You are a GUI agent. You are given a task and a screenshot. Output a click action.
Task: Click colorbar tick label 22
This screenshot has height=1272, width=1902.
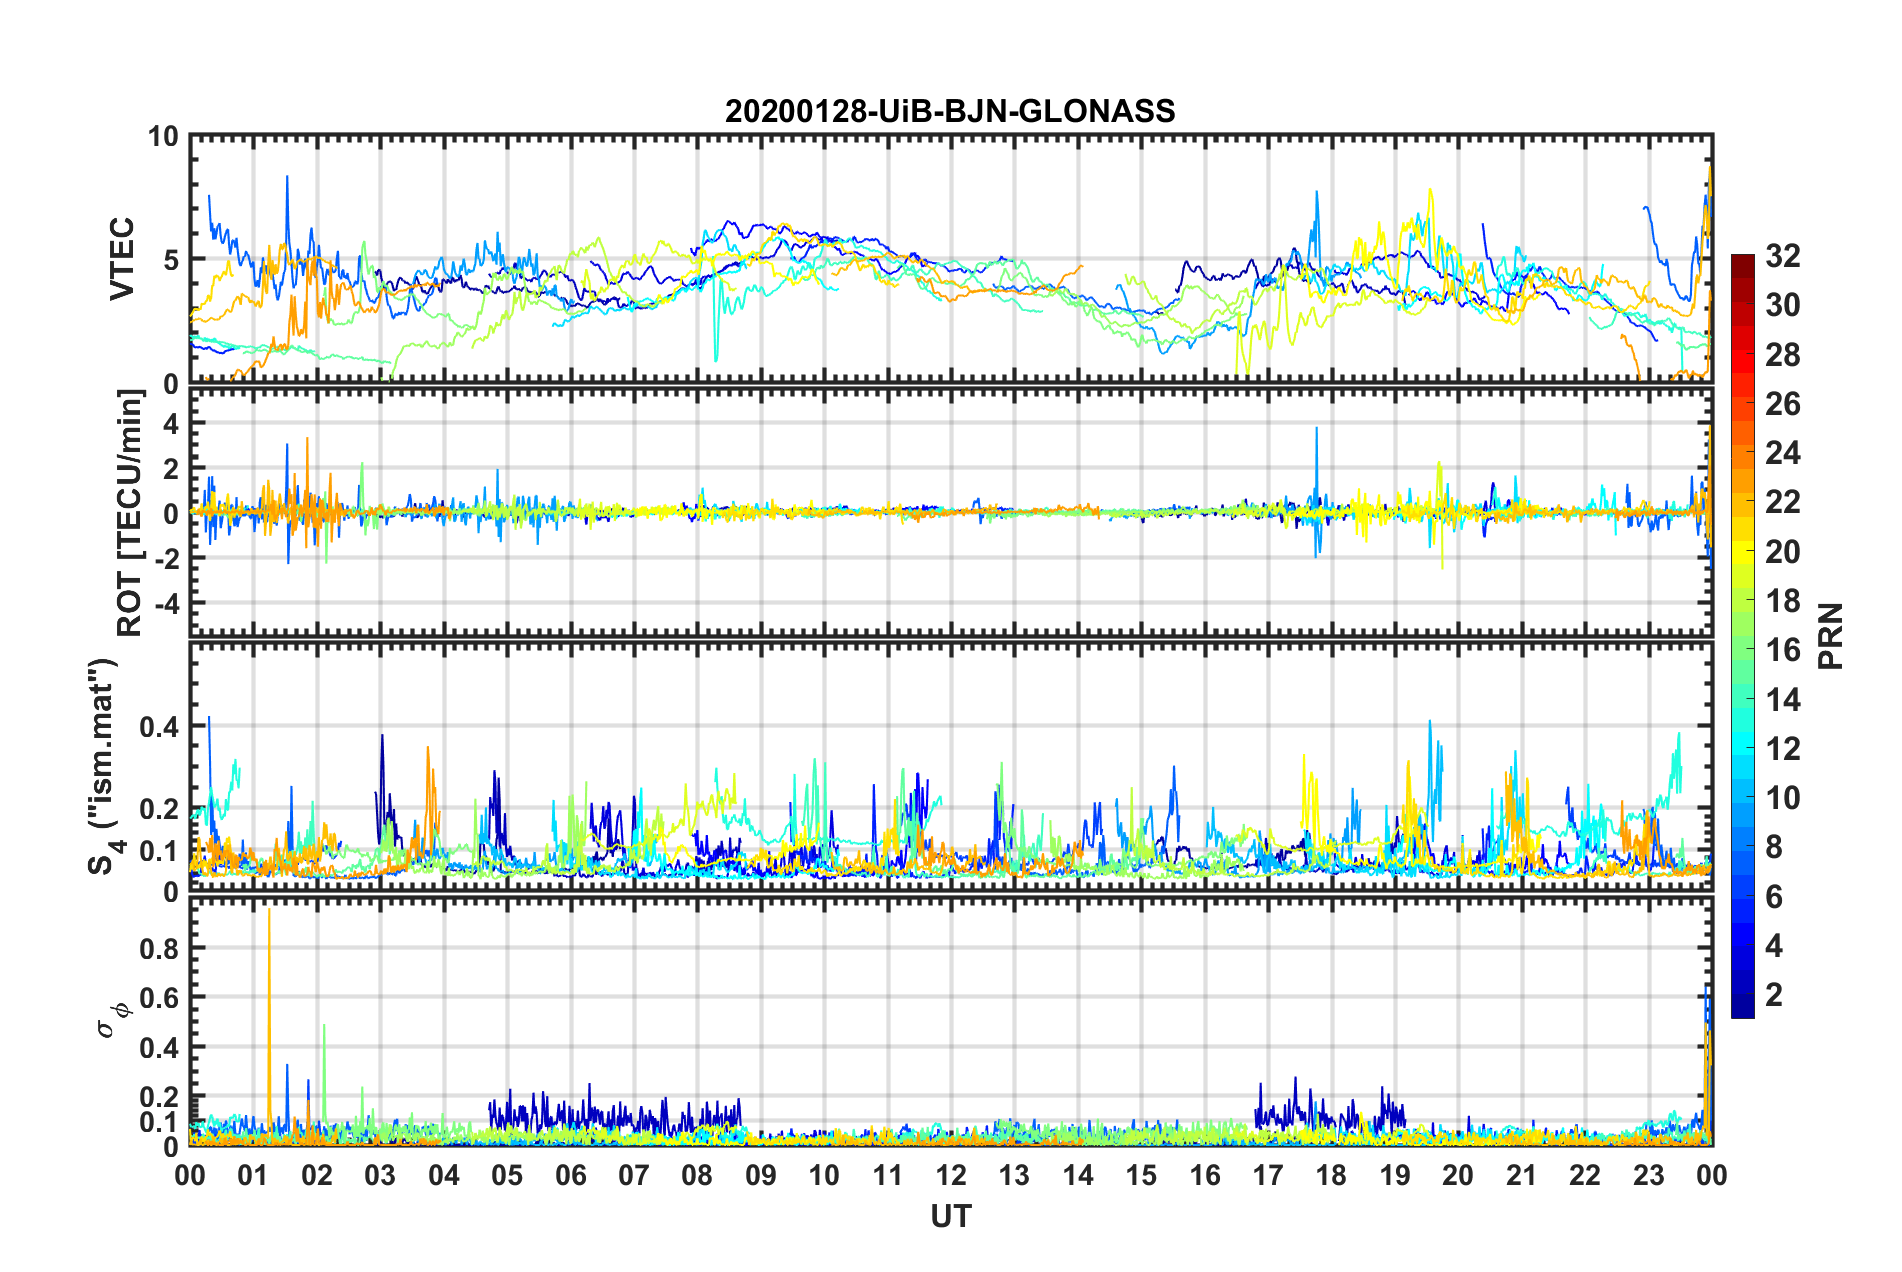[1782, 502]
